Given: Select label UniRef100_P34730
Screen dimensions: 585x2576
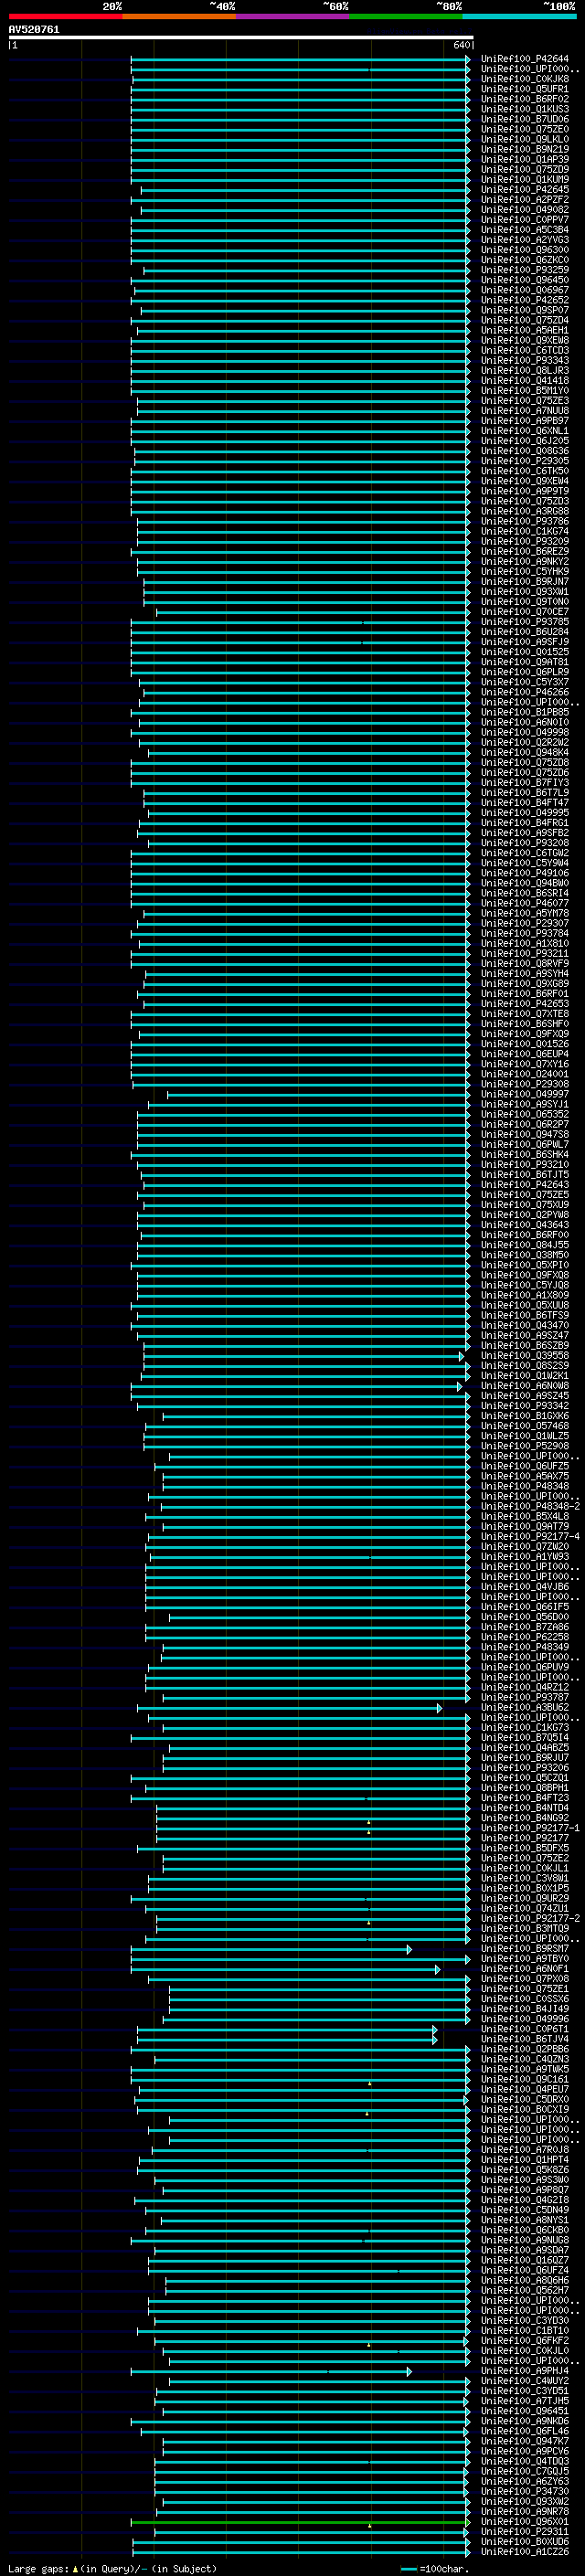Looking at the screenshot, I should (525, 2492).
